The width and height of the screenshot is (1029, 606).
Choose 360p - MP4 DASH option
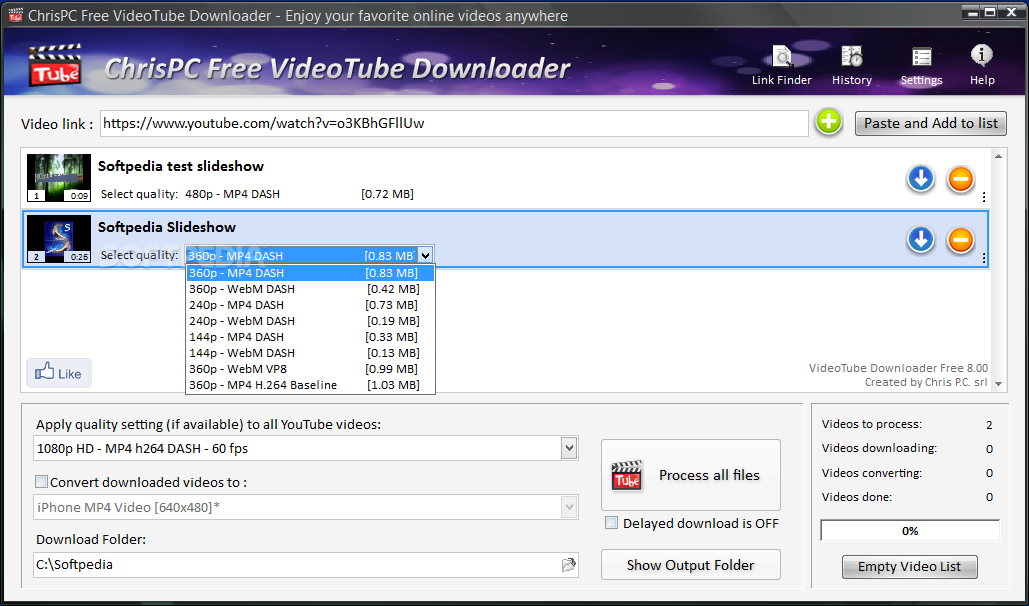(x=310, y=272)
